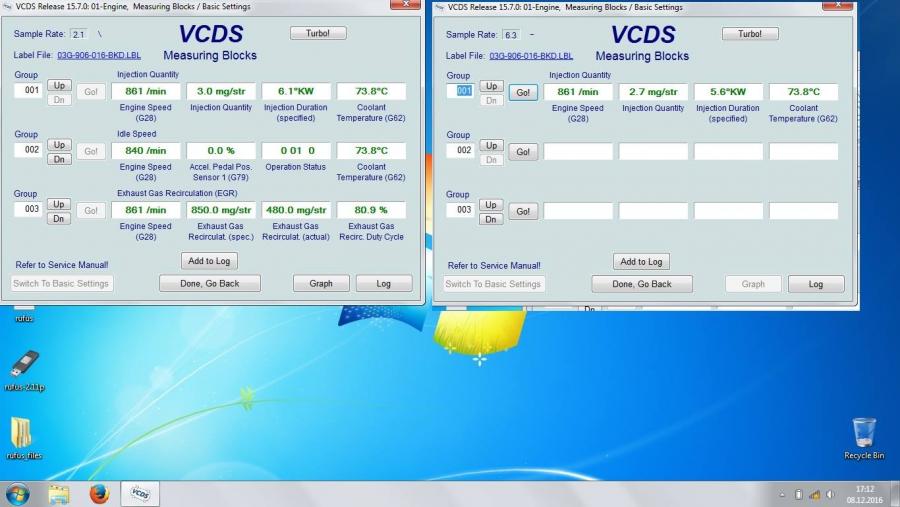Click the network signal icon in system tray
The image size is (900, 507).
coord(813,495)
